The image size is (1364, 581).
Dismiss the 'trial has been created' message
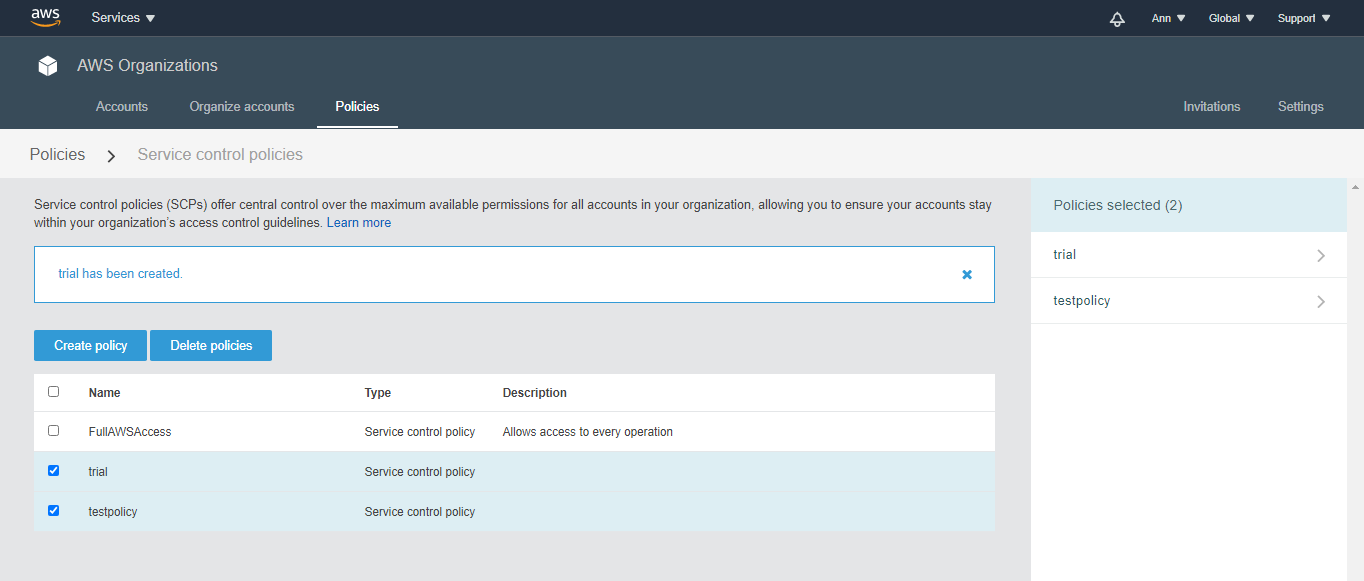(x=967, y=274)
